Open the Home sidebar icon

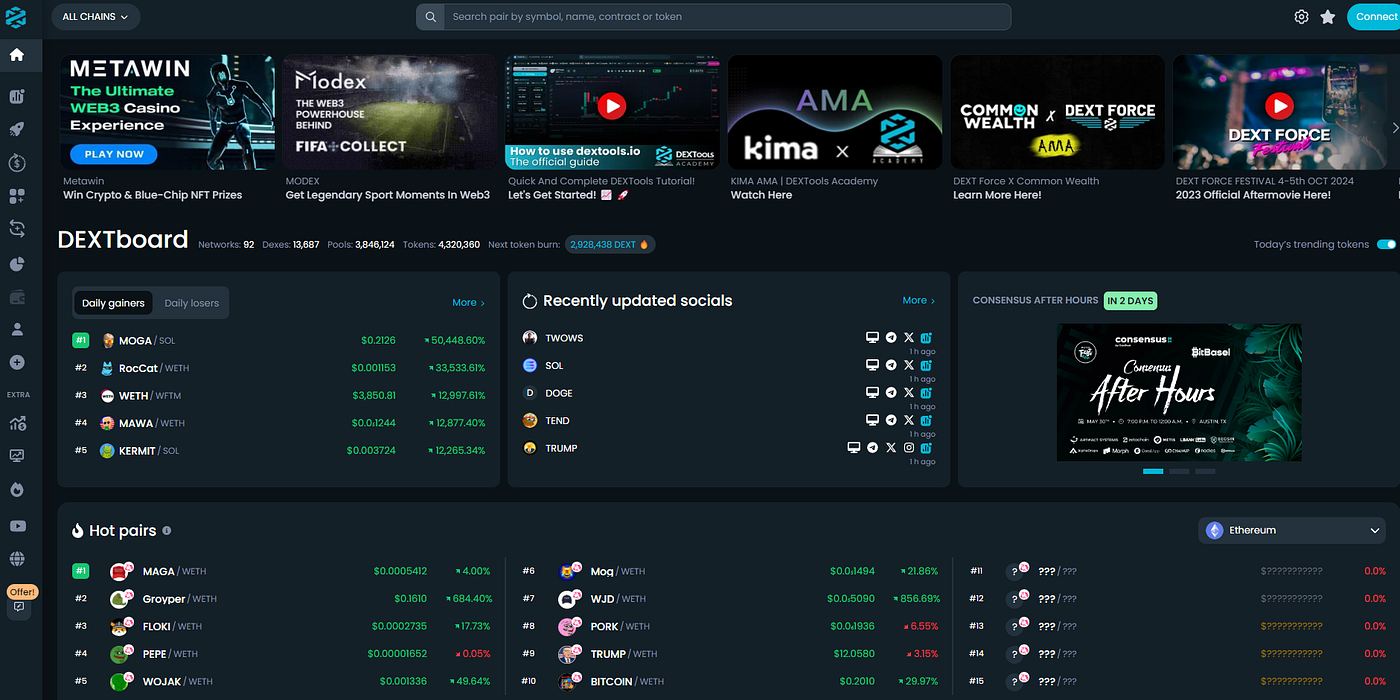tap(17, 55)
